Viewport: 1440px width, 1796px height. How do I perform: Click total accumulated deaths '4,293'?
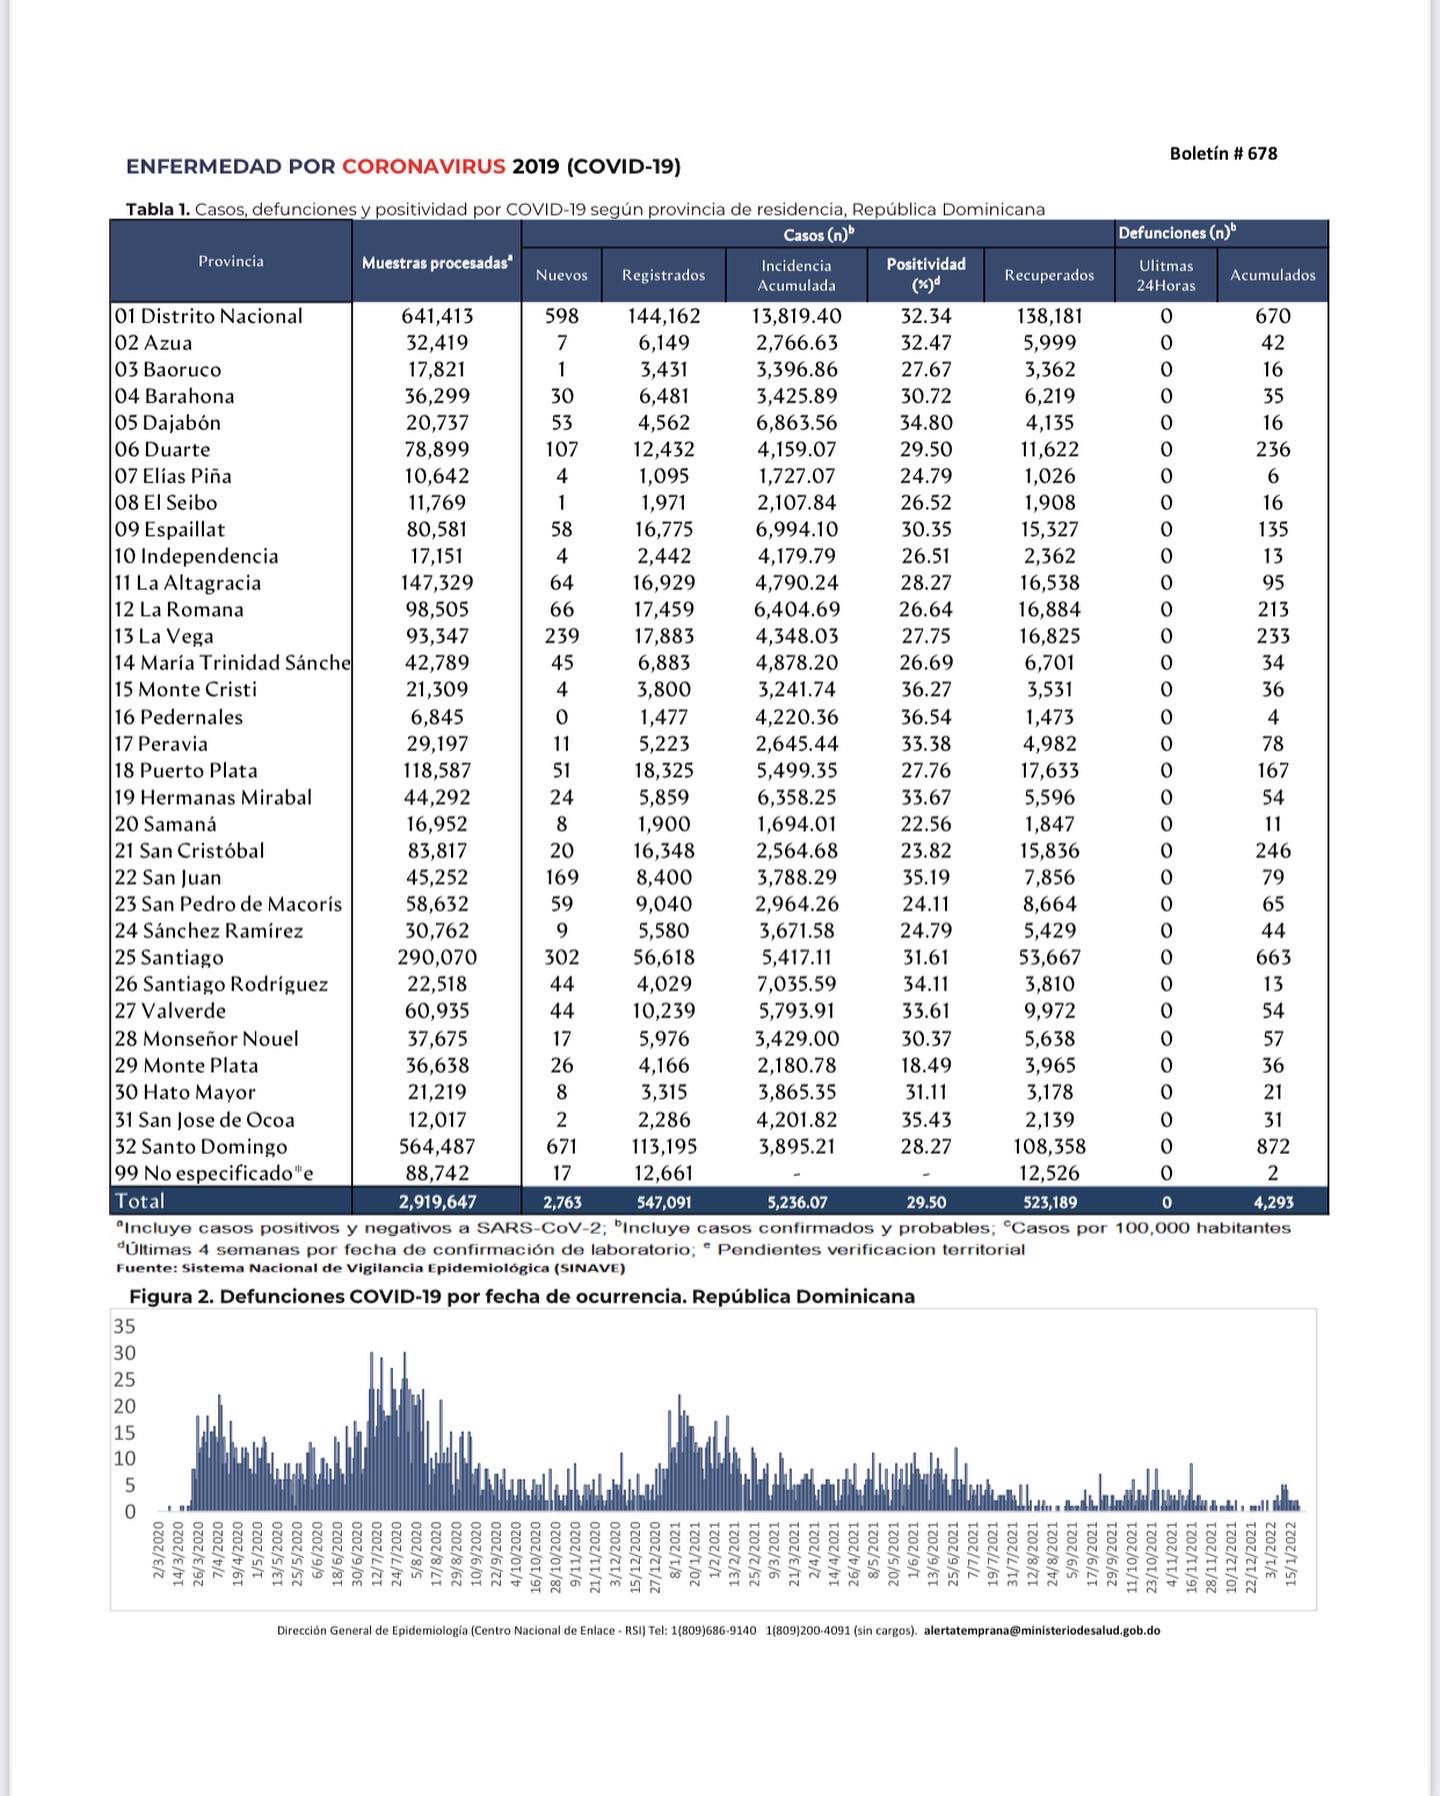[x=1273, y=1202]
